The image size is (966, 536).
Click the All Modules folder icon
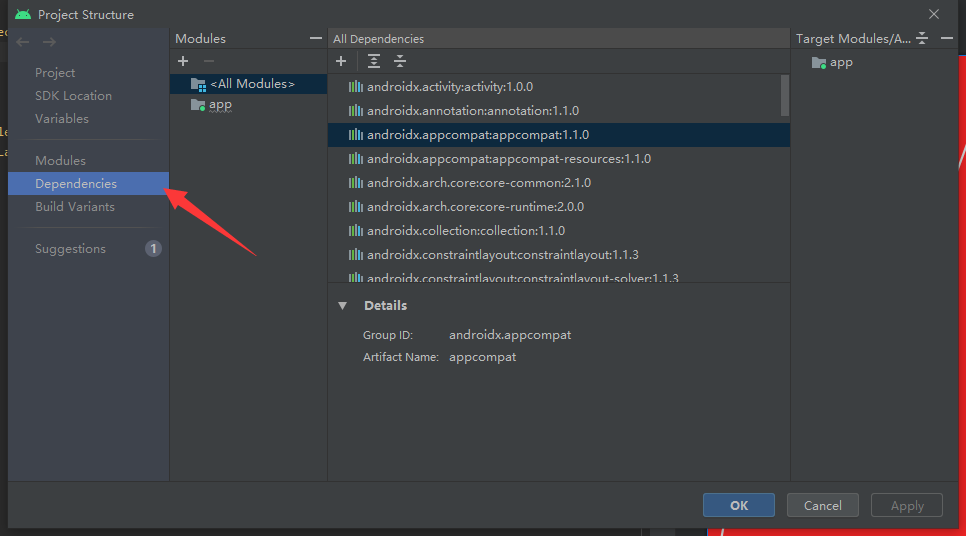[x=198, y=84]
